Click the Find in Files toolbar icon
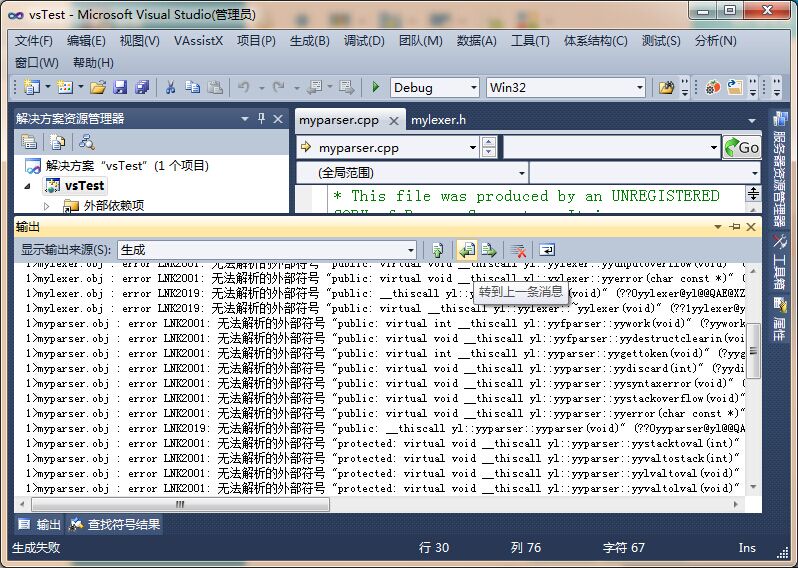798x568 pixels. [x=666, y=88]
